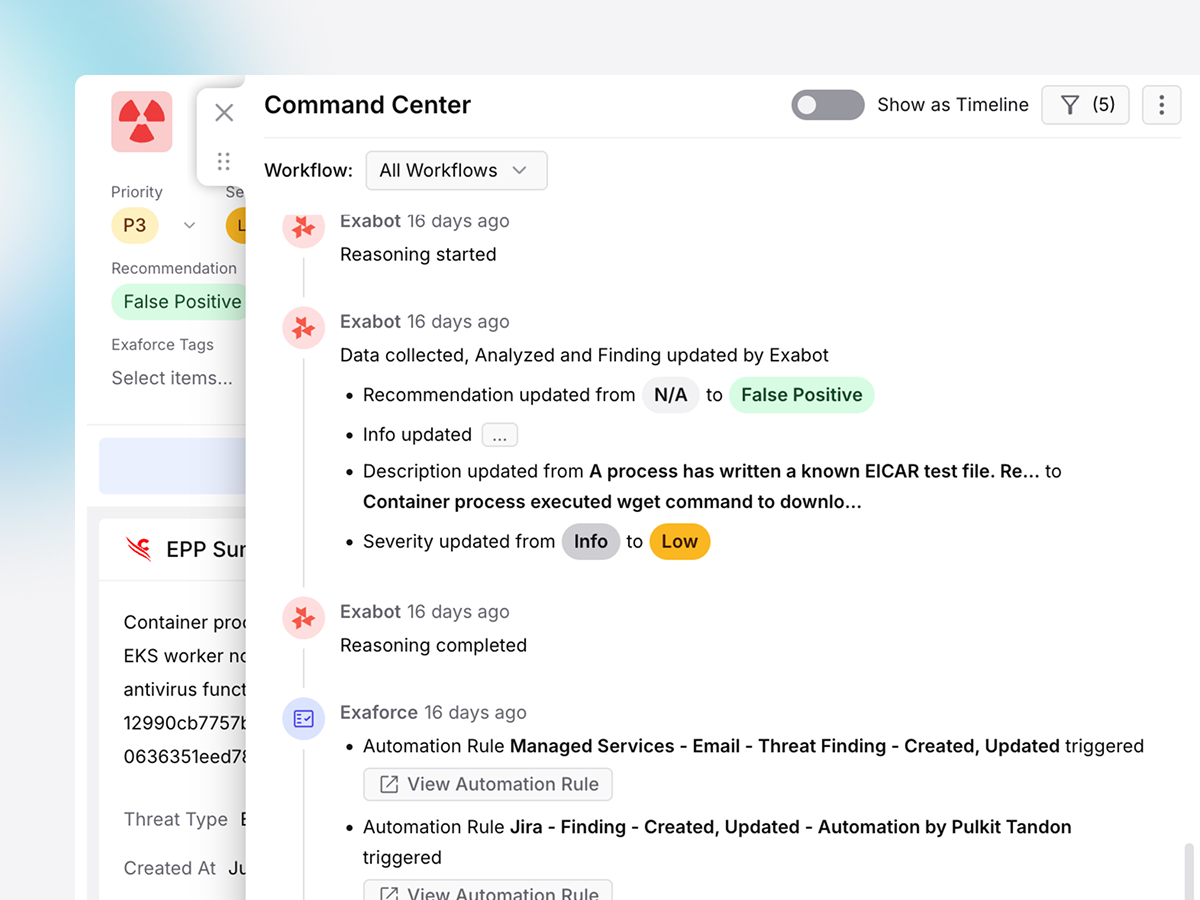Open View Automation Rule for Managed Services

pos(488,784)
